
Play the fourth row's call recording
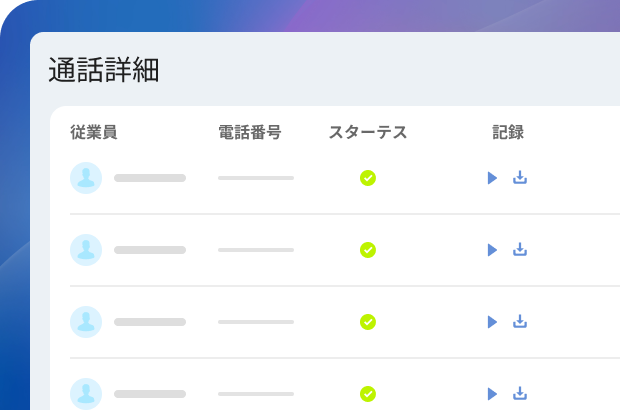click(x=492, y=394)
